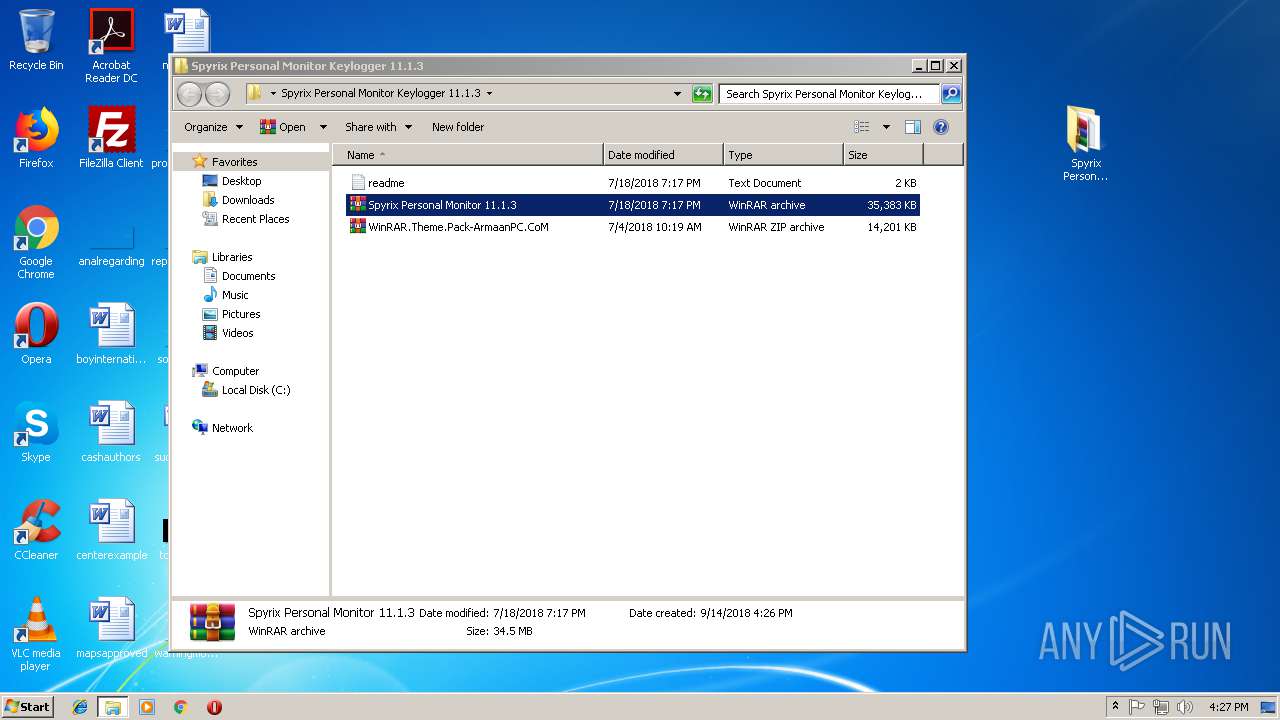Expand the Open button dropdown arrow
Image resolution: width=1280 pixels, height=720 pixels.
pyautogui.click(x=323, y=127)
